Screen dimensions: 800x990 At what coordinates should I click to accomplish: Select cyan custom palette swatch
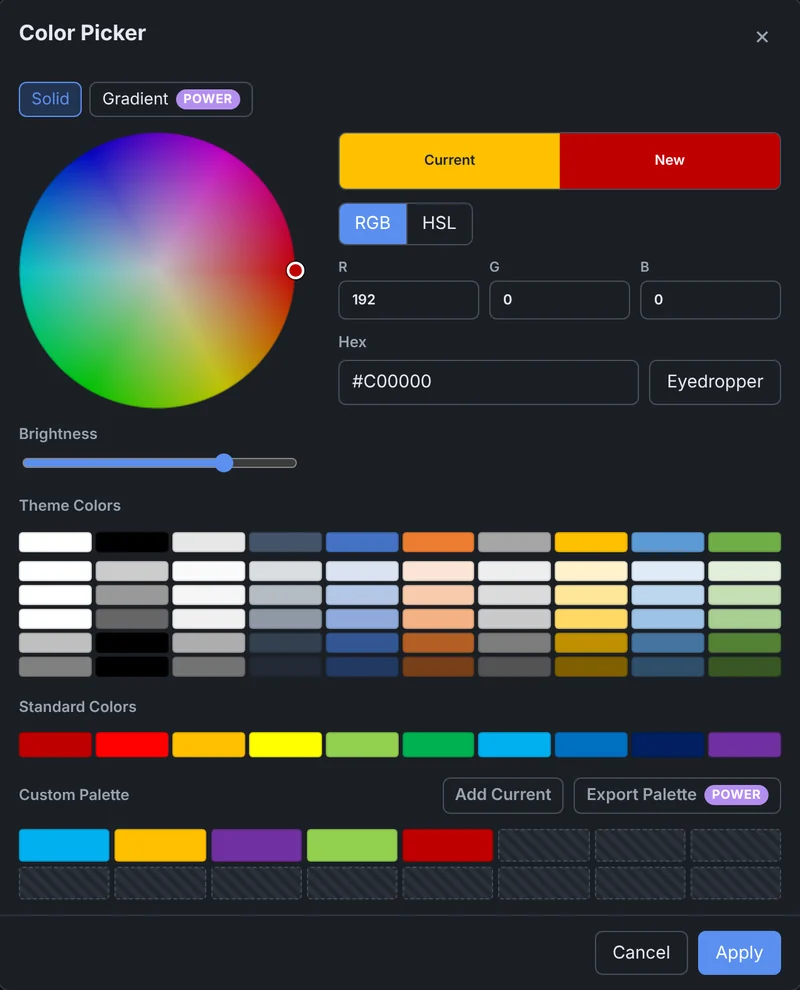click(x=64, y=845)
